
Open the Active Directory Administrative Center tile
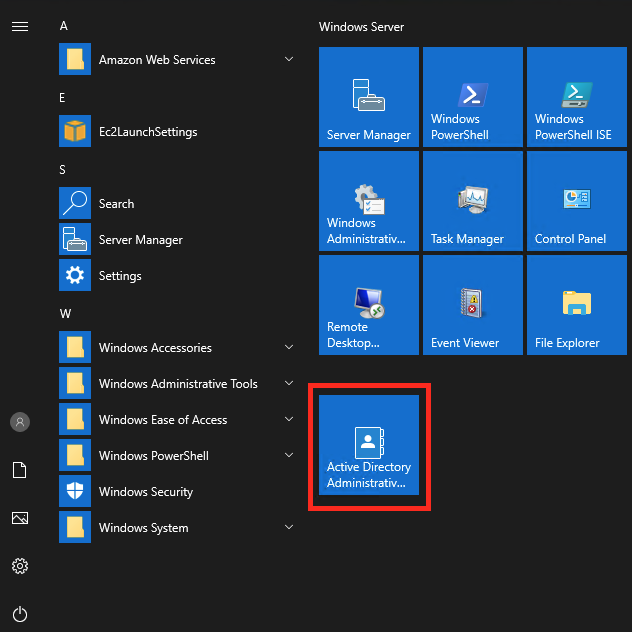click(368, 445)
